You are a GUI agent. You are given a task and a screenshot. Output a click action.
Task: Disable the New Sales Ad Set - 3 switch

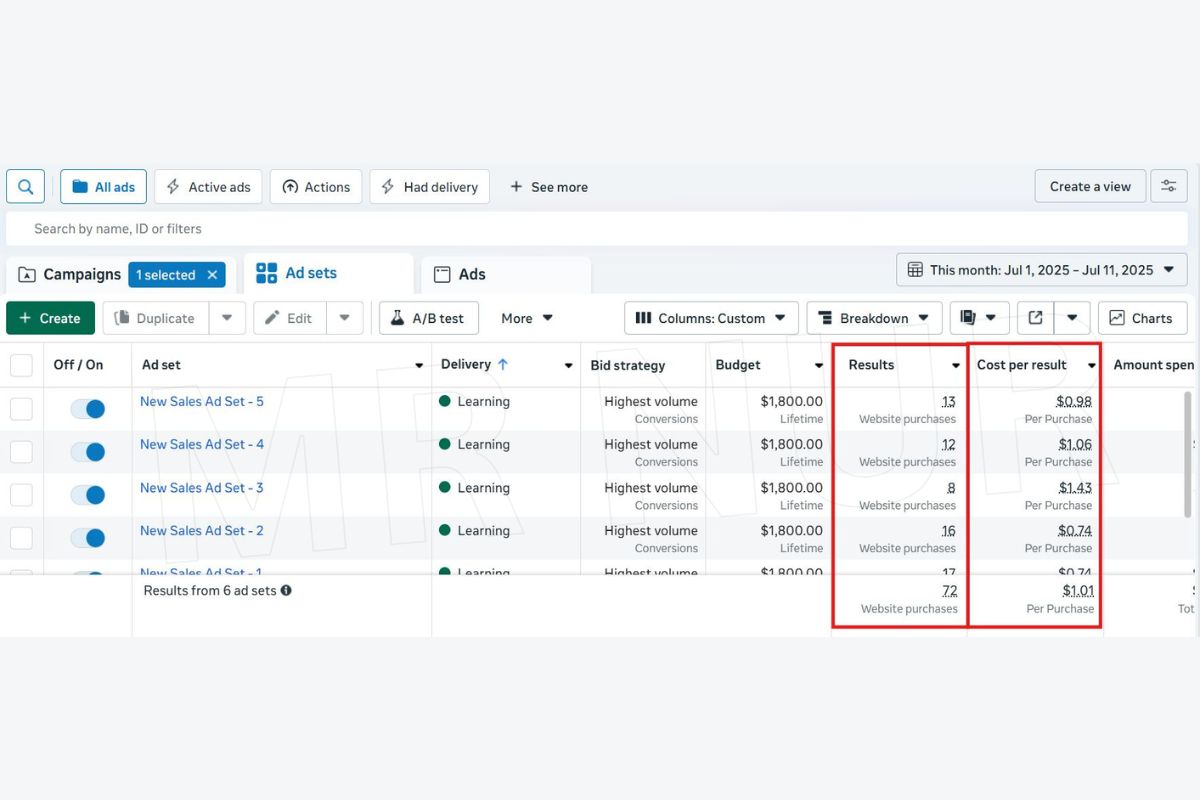pos(88,495)
